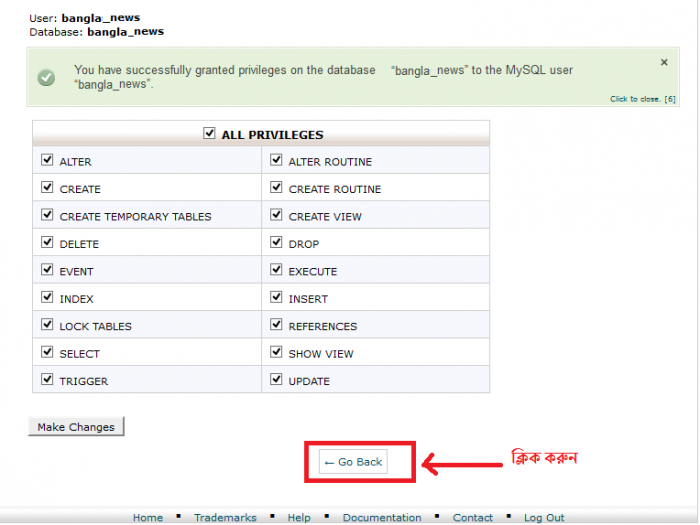Toggle the SELECT privilege checkbox
The height and width of the screenshot is (525, 700).
point(47,352)
